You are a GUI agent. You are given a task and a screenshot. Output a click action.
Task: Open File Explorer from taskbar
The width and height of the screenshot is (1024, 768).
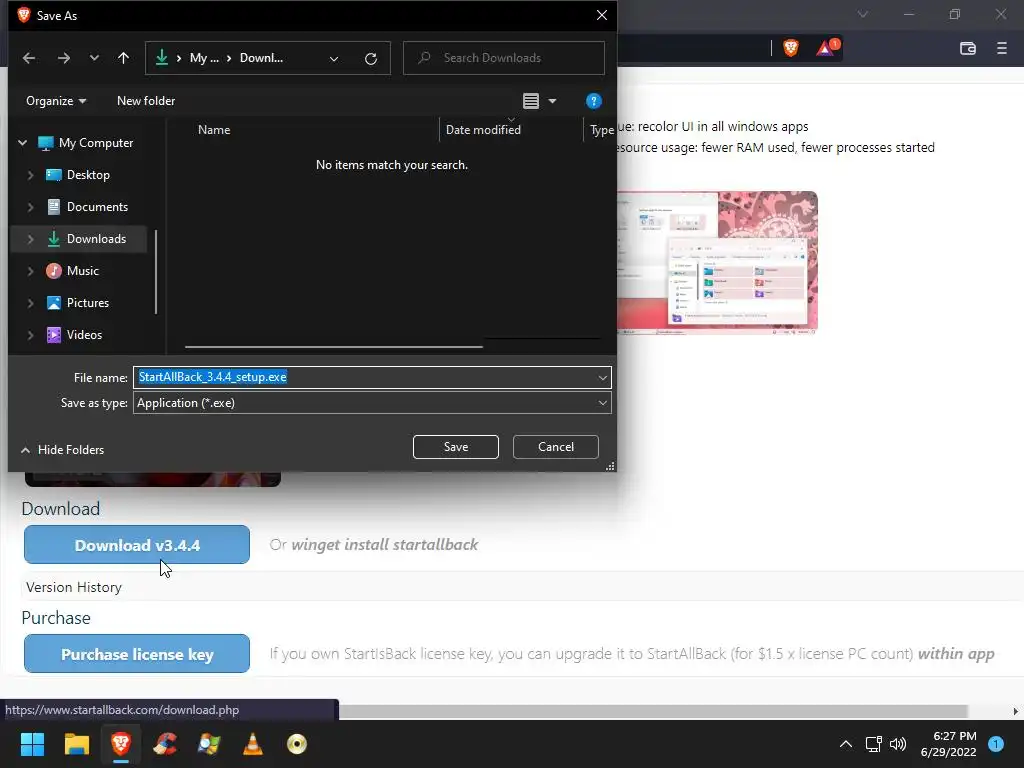coord(76,744)
